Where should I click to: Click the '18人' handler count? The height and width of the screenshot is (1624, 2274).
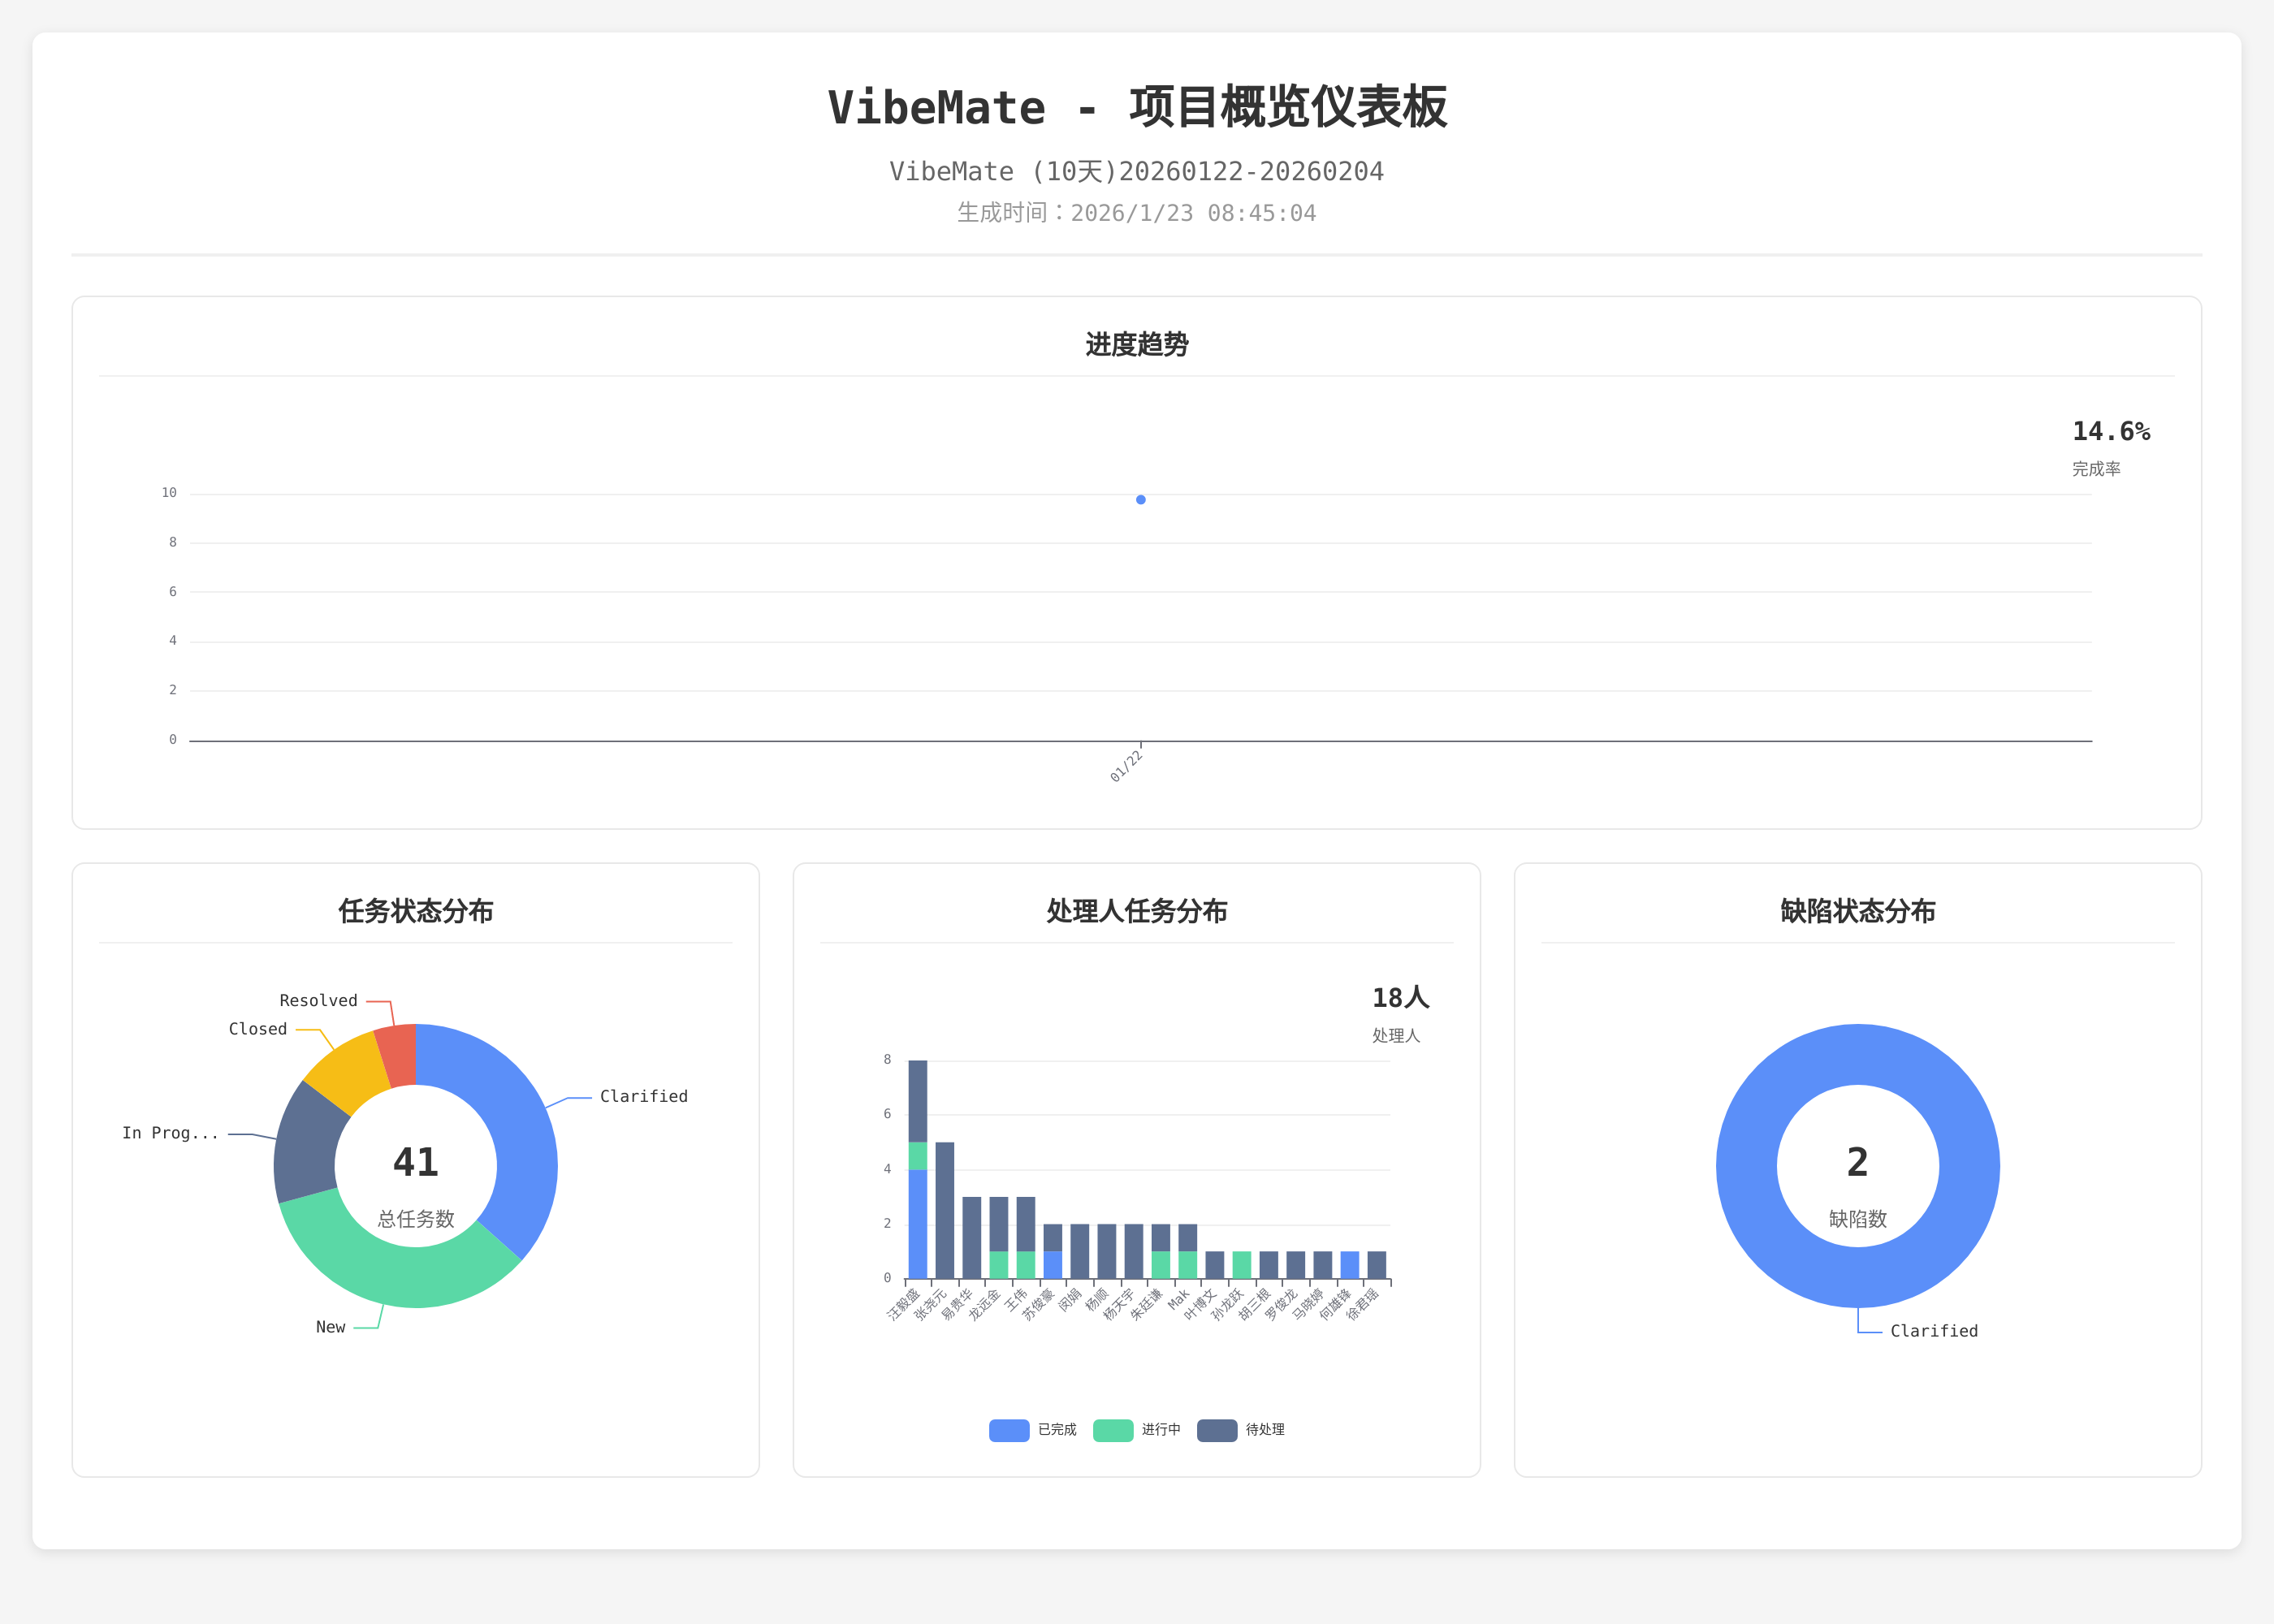pos(1400,997)
